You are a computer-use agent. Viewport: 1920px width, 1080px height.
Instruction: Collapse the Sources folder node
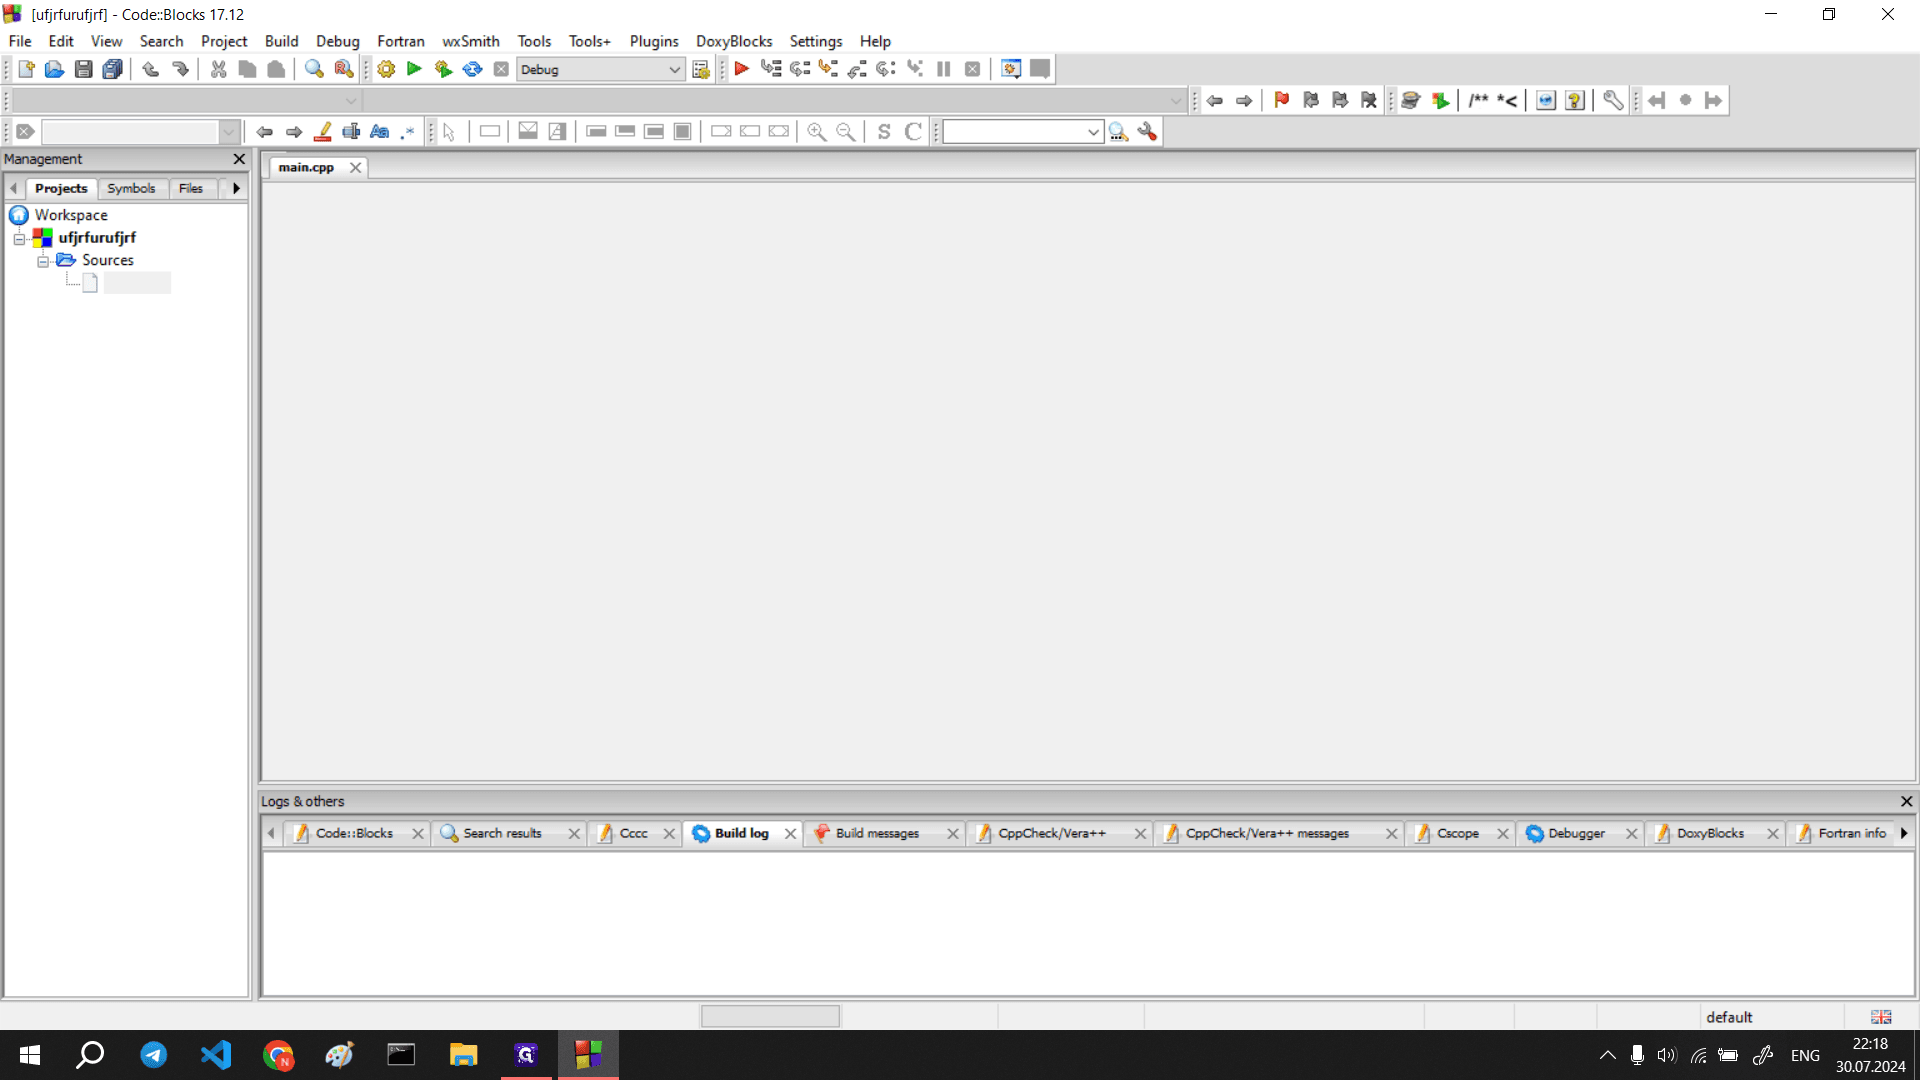[x=43, y=261]
